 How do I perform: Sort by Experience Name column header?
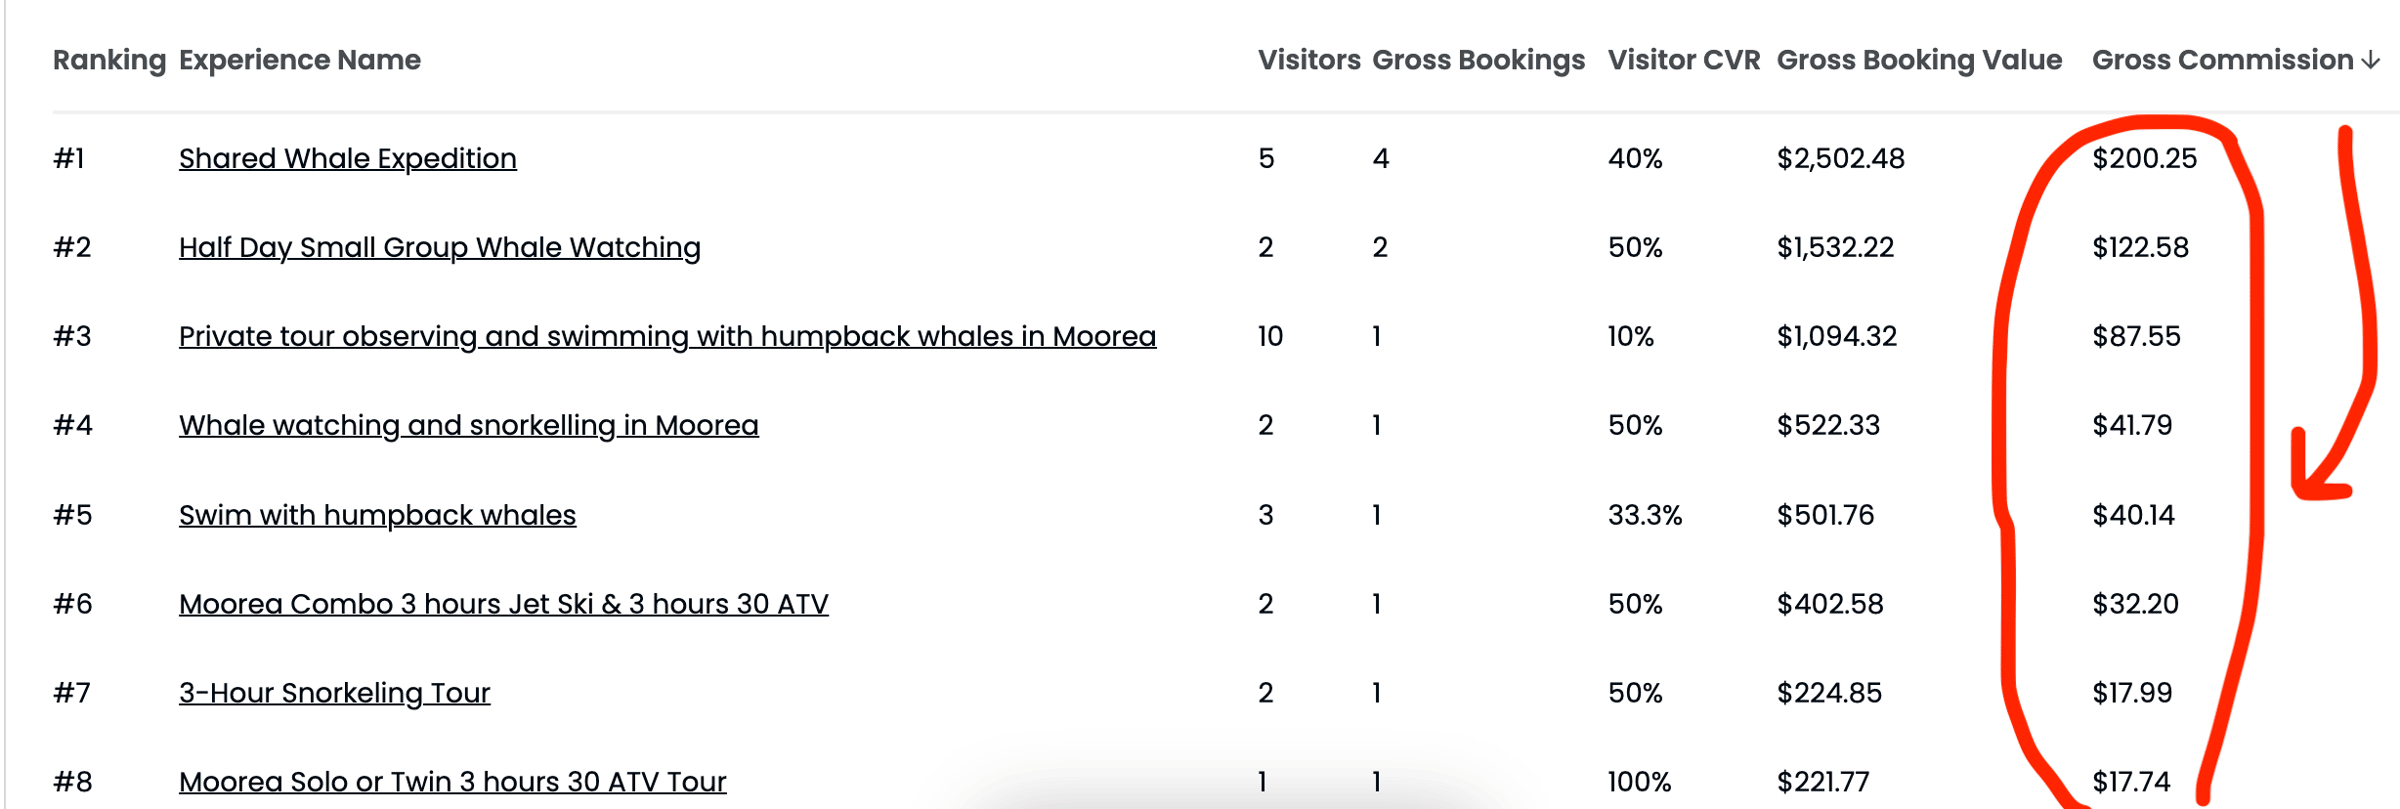point(299,60)
